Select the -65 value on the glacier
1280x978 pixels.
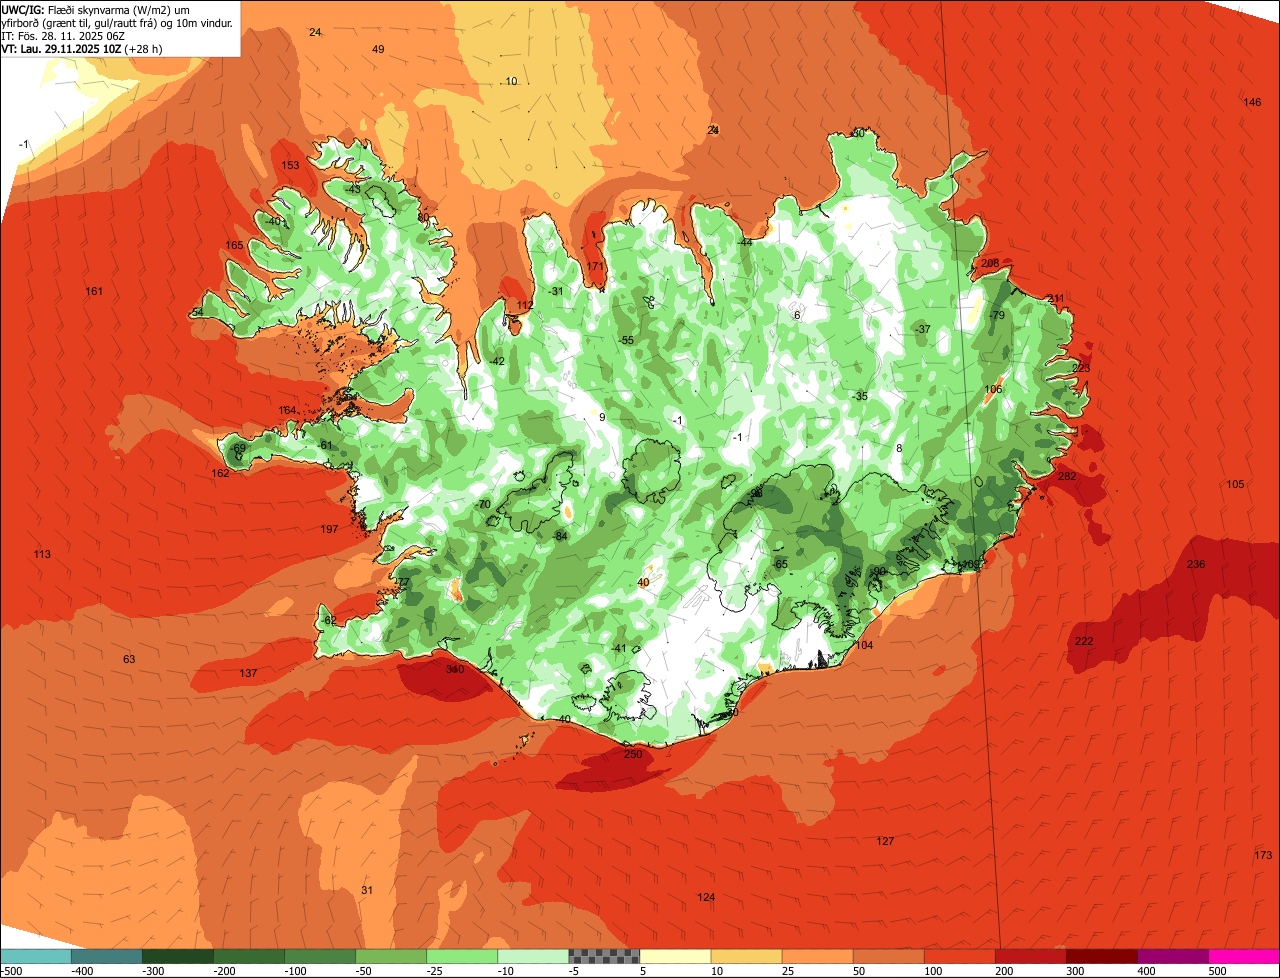click(x=780, y=564)
